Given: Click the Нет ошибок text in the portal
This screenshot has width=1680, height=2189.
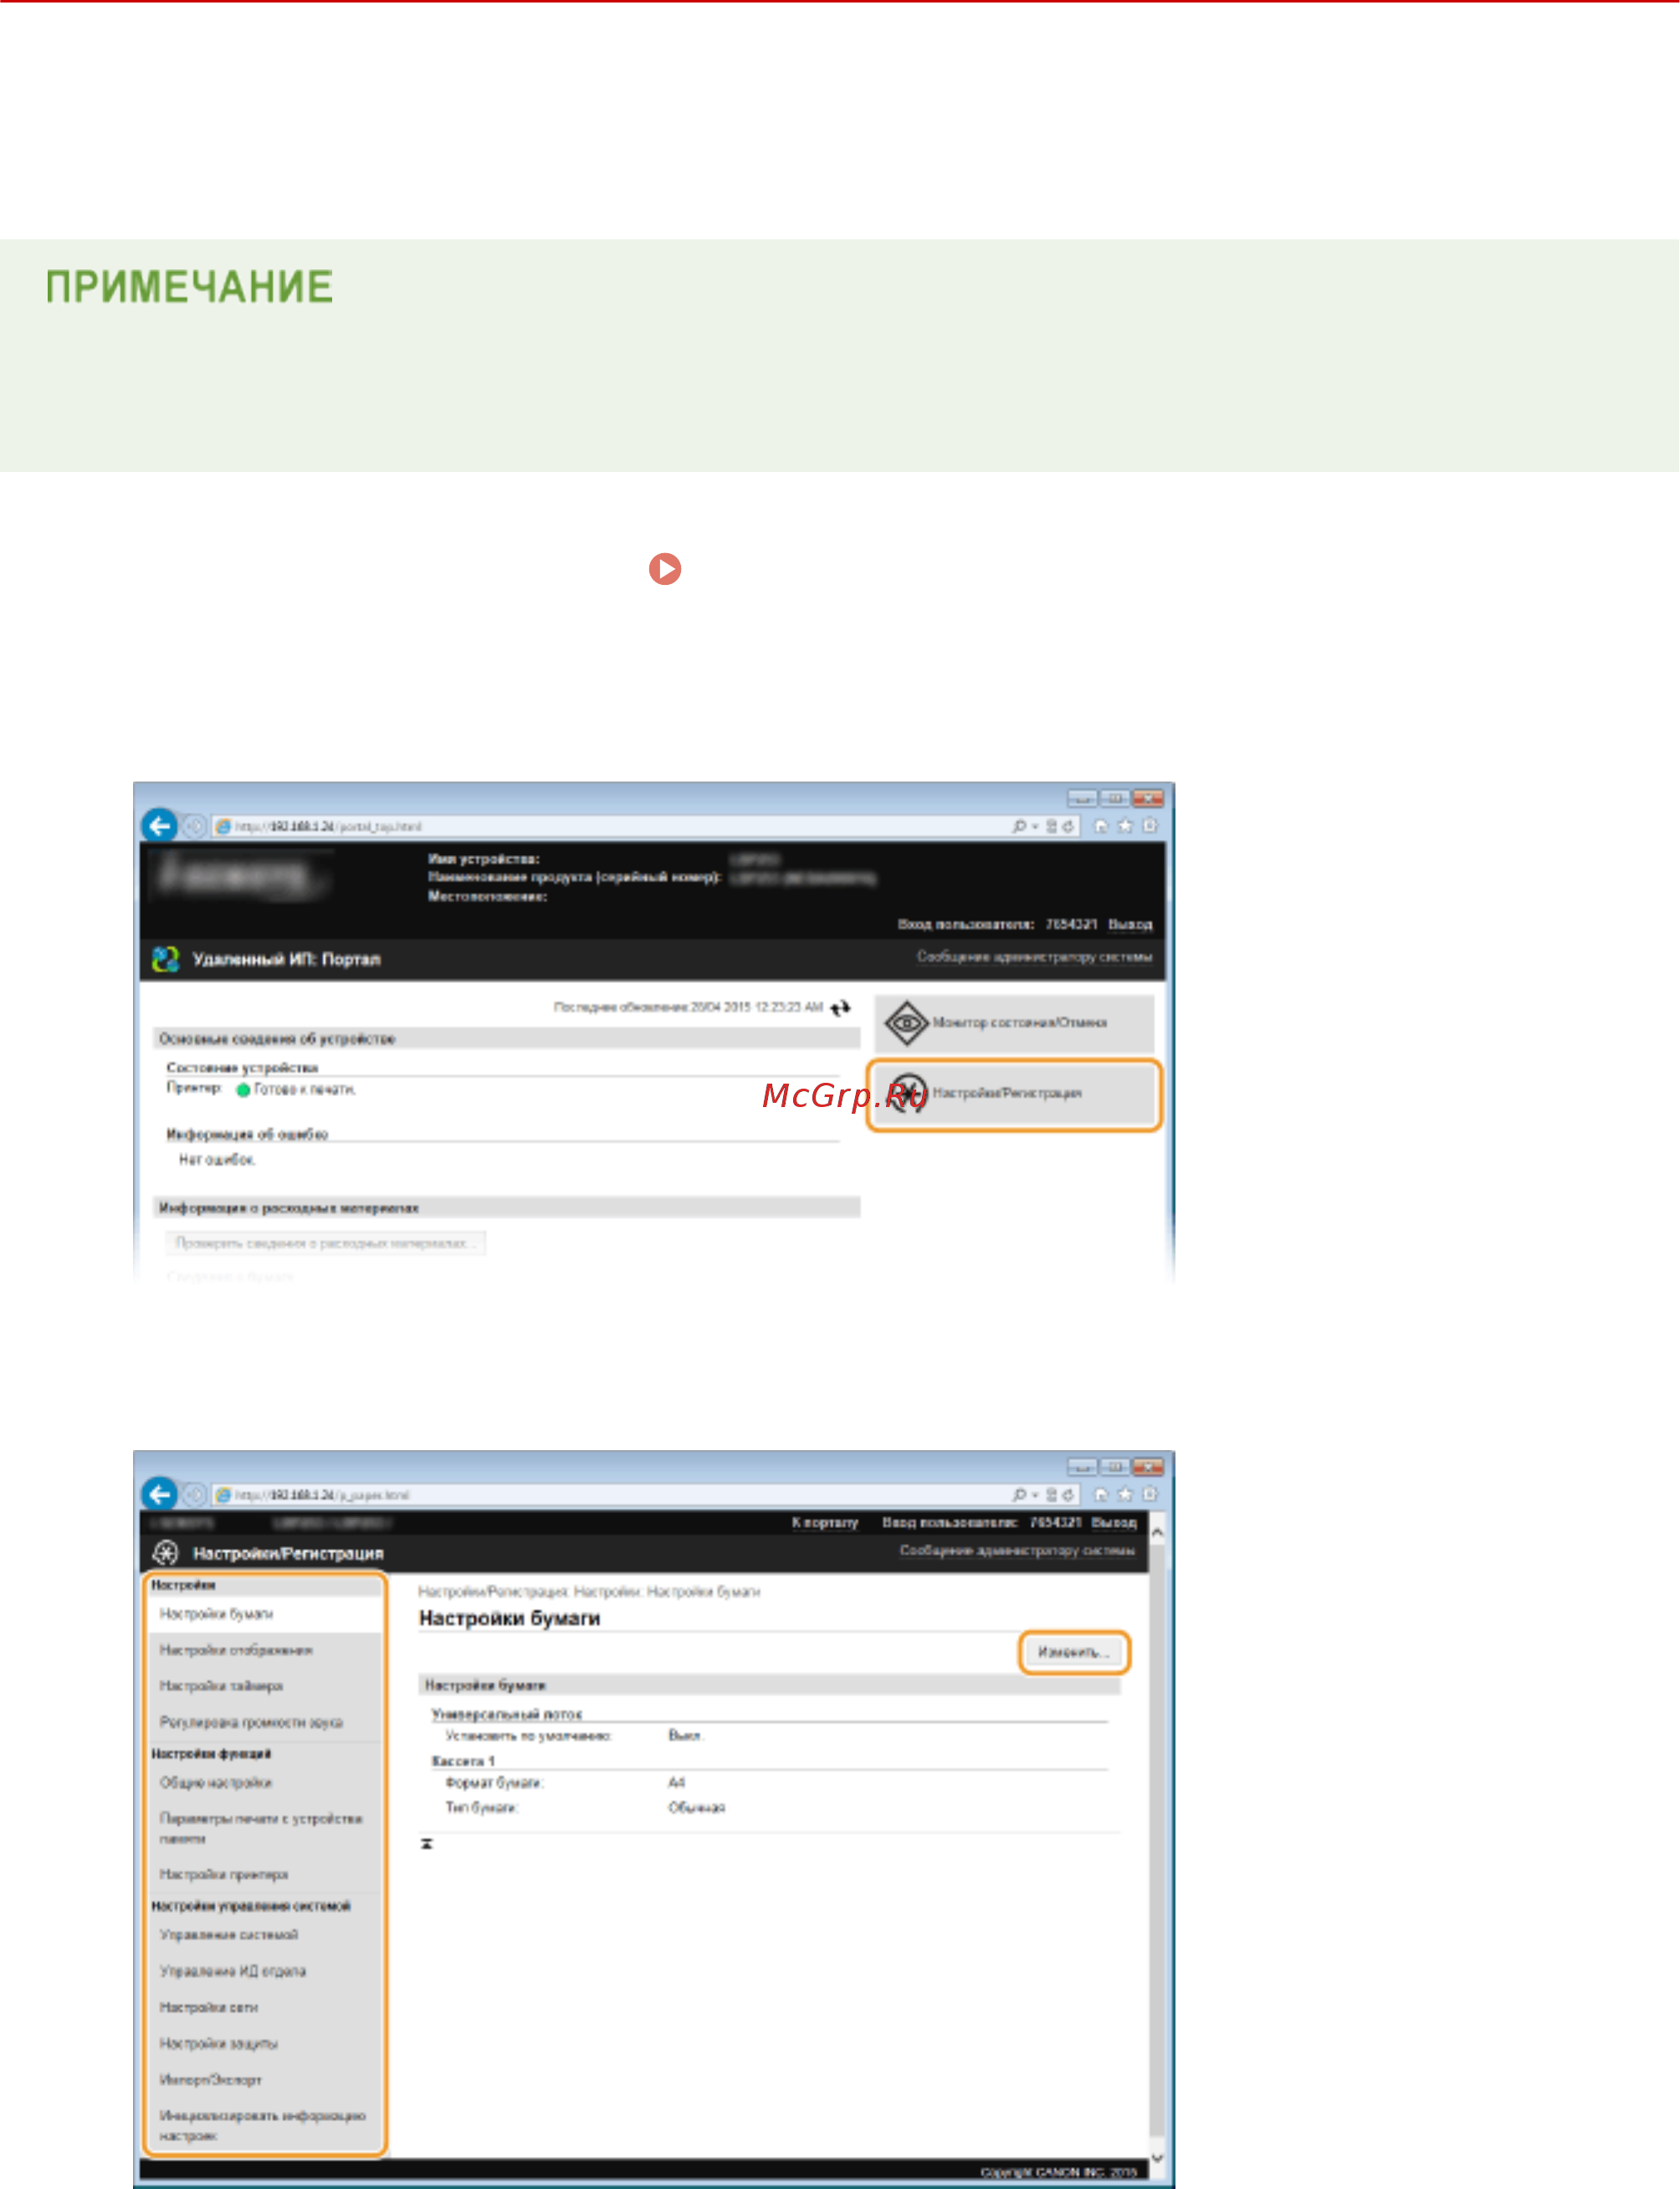Looking at the screenshot, I should click(x=218, y=1159).
